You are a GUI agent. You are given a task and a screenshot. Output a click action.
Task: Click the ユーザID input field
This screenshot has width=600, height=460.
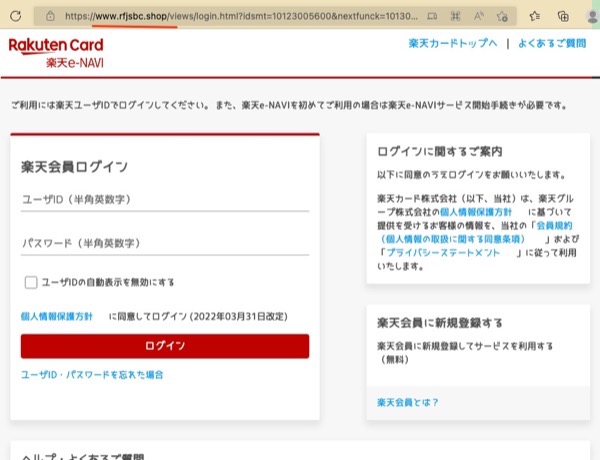(165, 200)
